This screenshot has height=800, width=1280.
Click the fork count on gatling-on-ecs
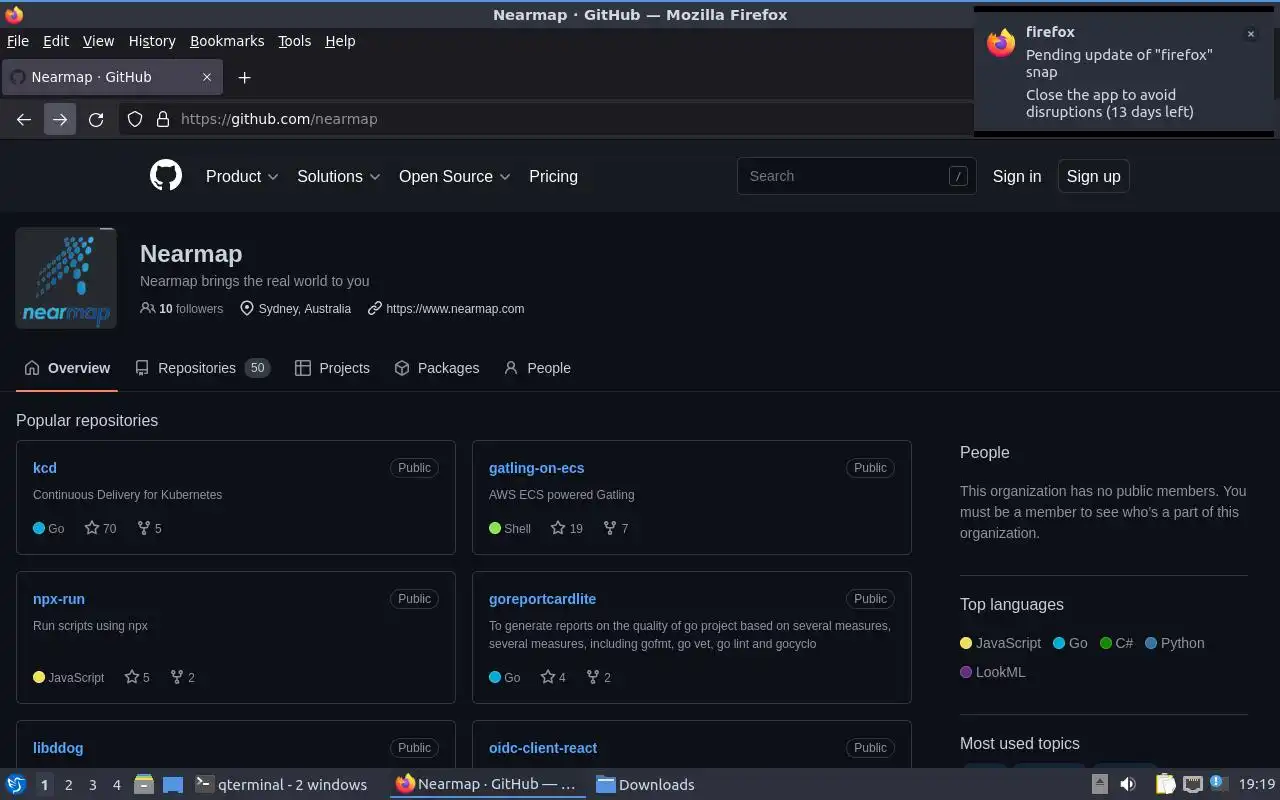(x=625, y=528)
